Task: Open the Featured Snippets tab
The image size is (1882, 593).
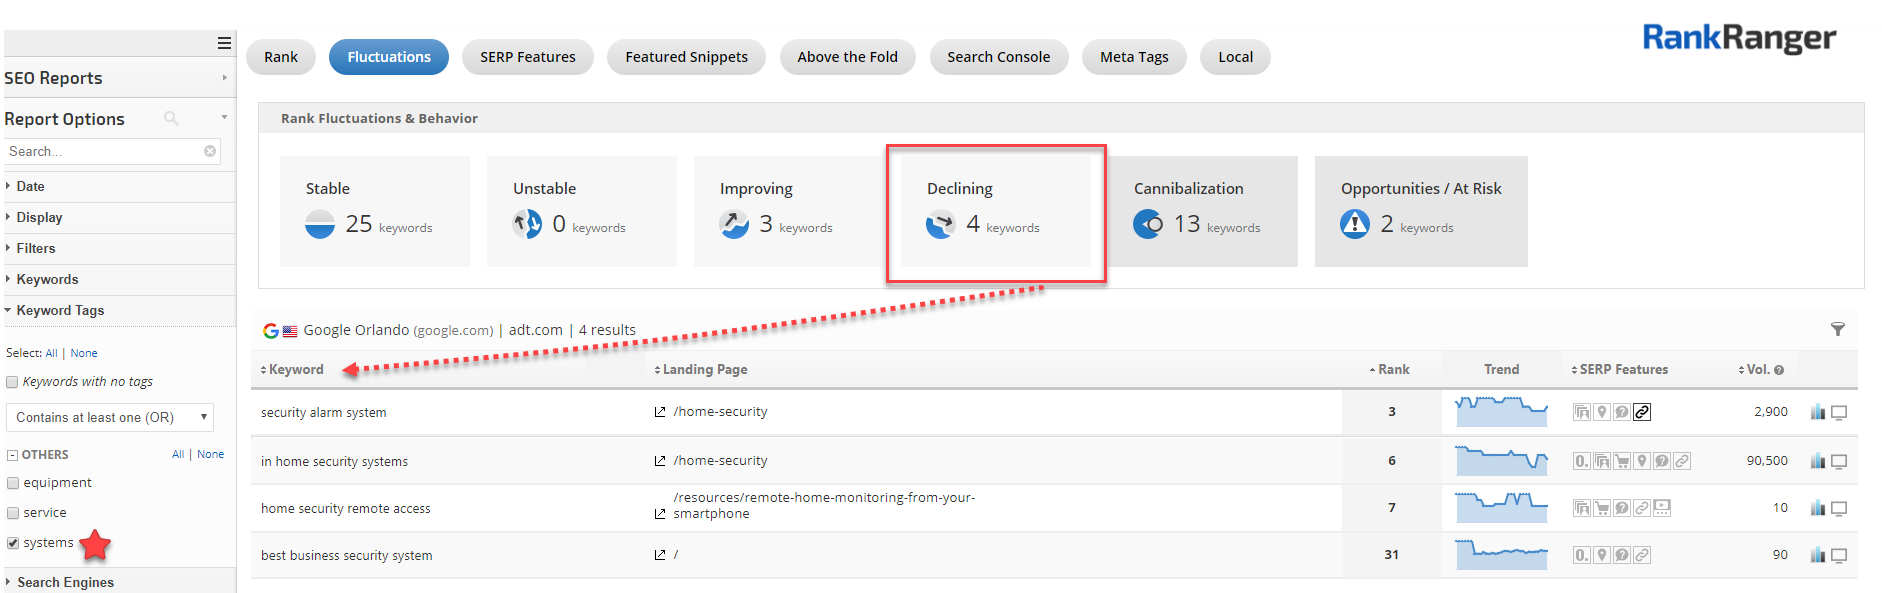Action: point(686,57)
